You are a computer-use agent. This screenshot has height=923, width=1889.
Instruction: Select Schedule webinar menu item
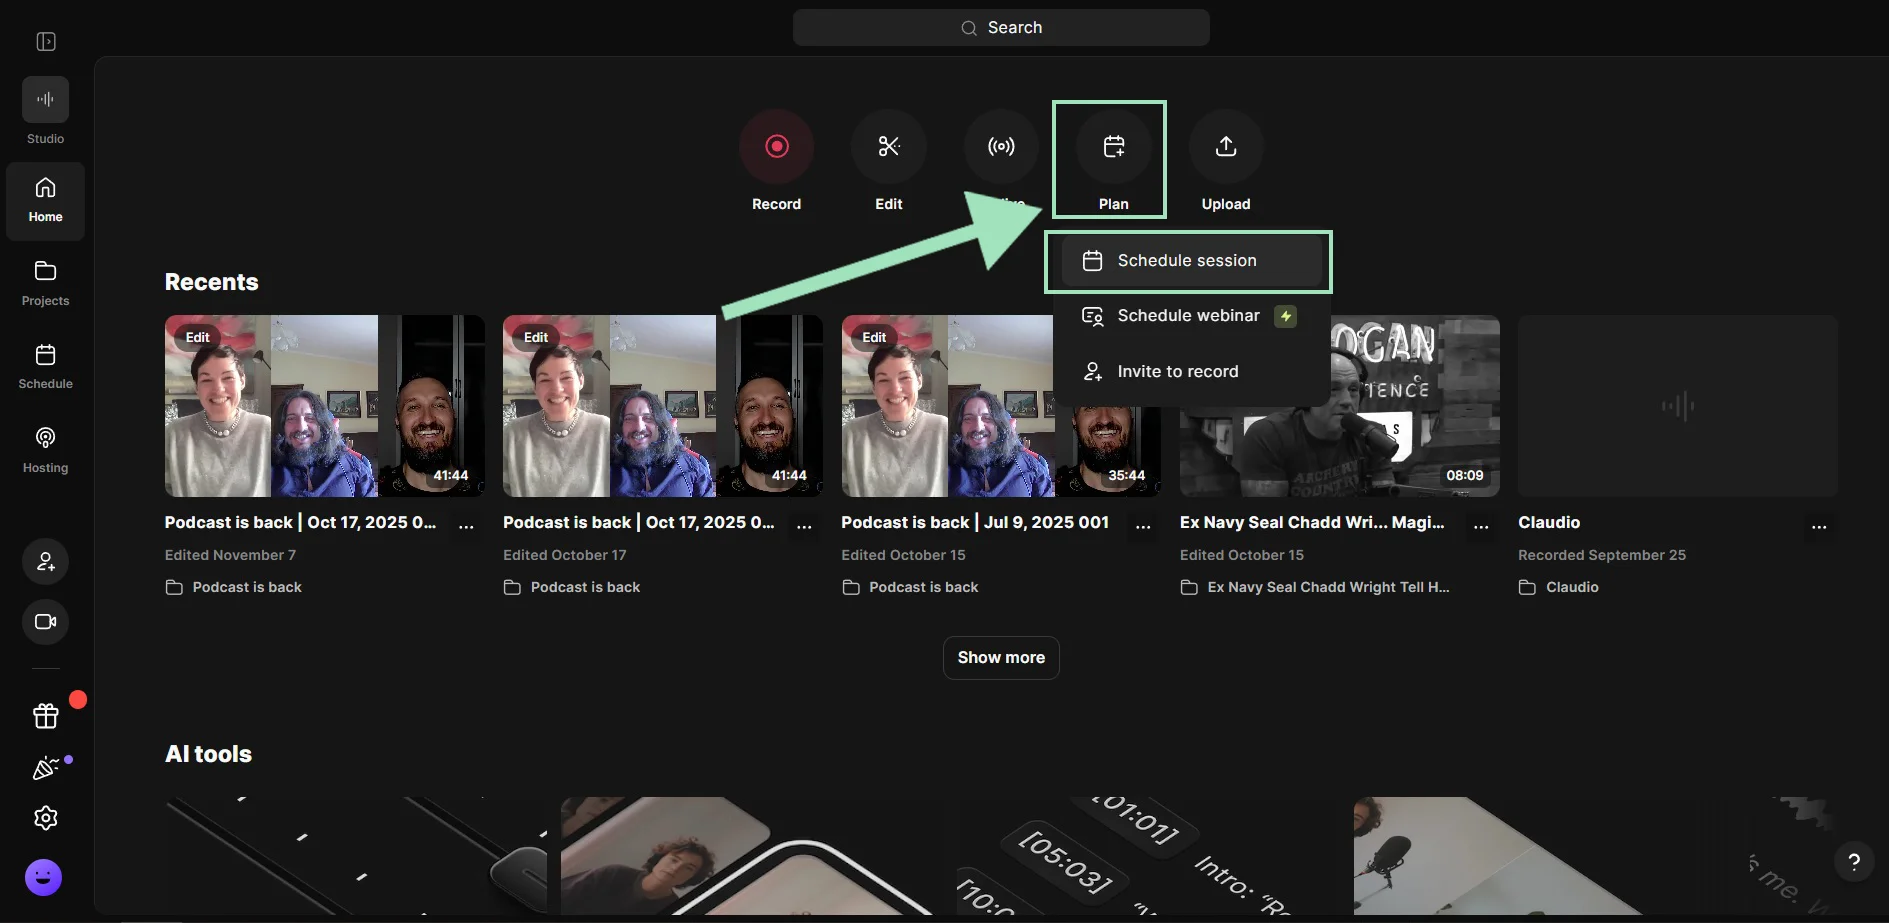1191,316
